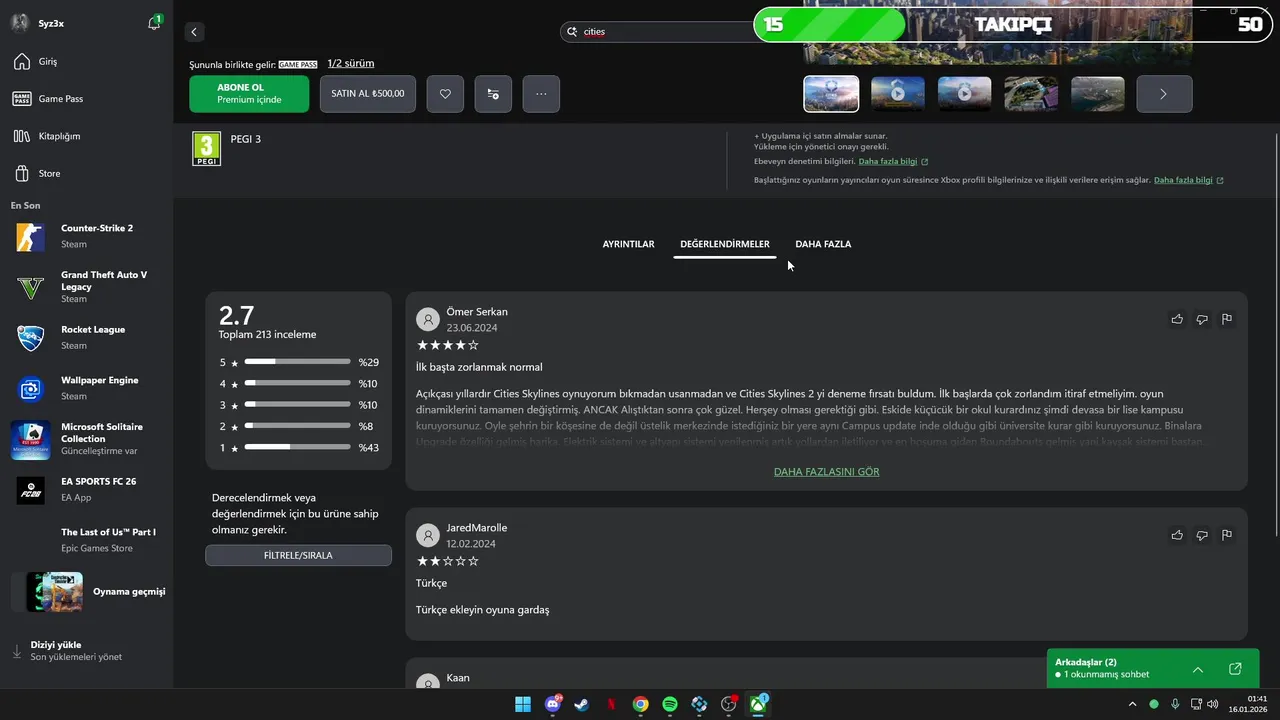
Task: Open Discord from the taskbar
Action: 553,704
